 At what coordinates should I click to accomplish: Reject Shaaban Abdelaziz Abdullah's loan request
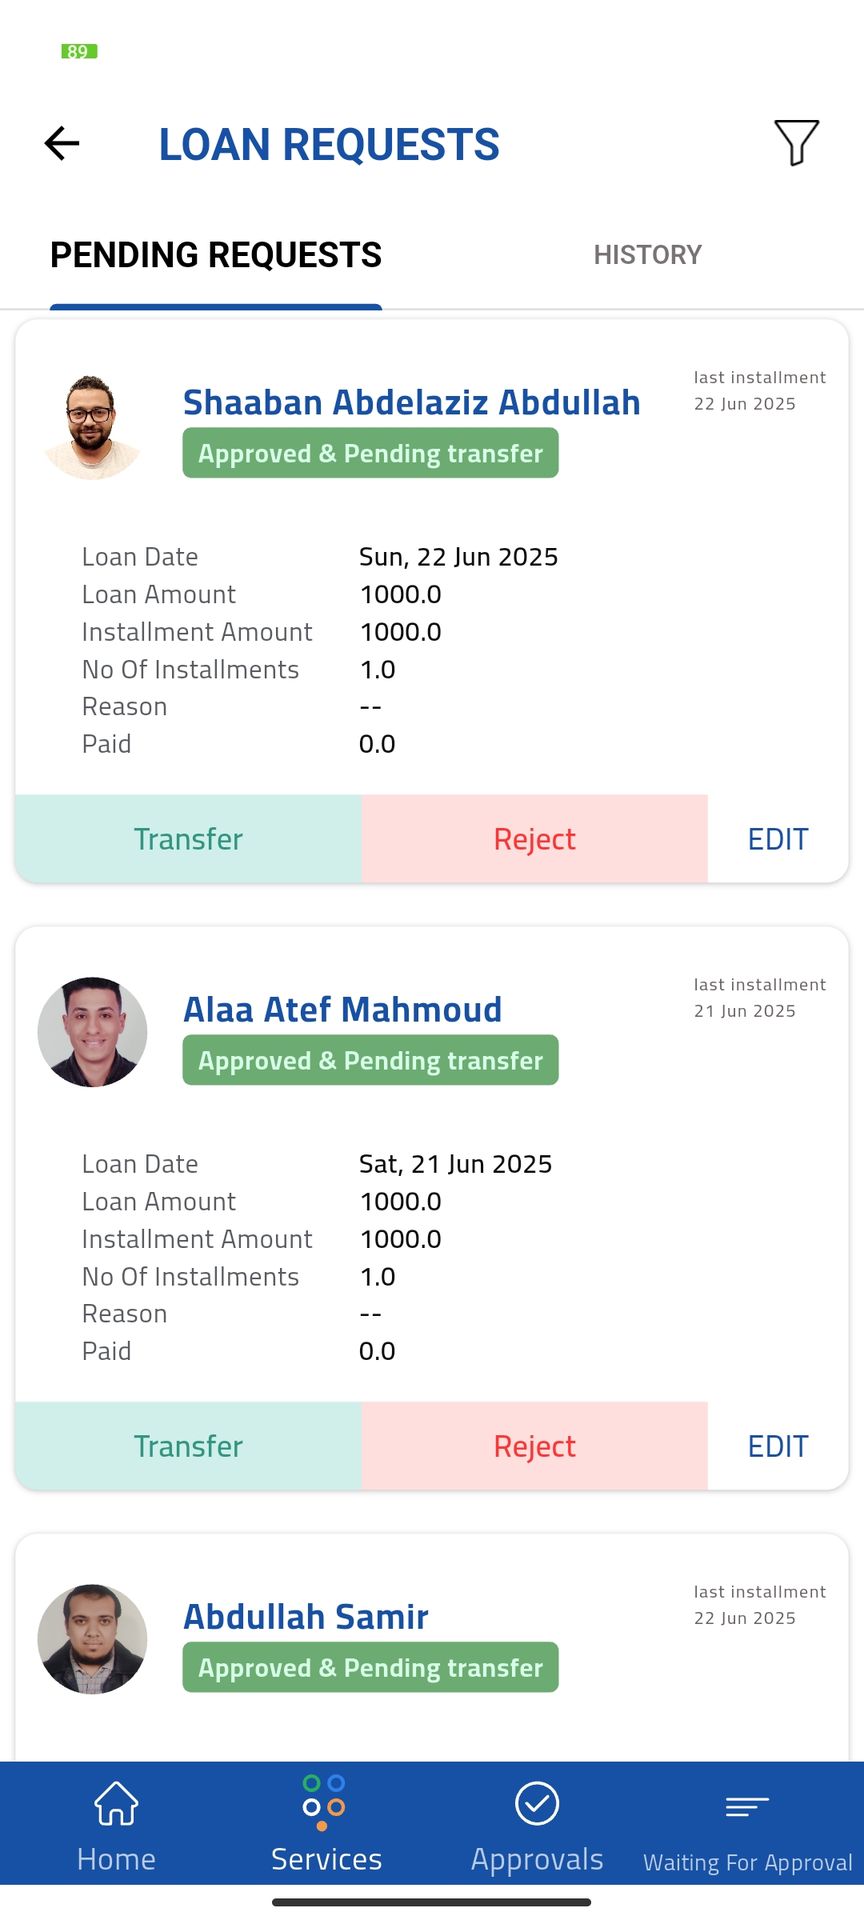pyautogui.click(x=534, y=839)
